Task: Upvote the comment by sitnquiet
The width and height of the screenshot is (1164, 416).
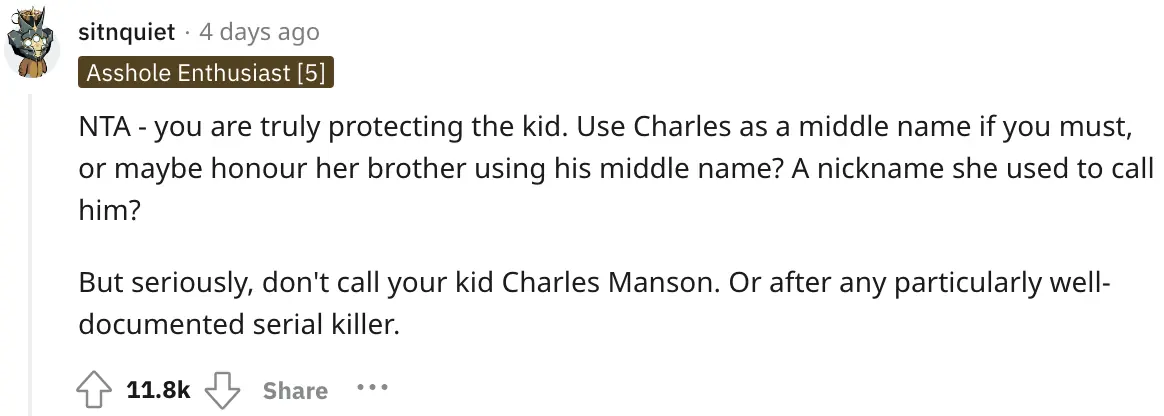Action: pos(95,390)
